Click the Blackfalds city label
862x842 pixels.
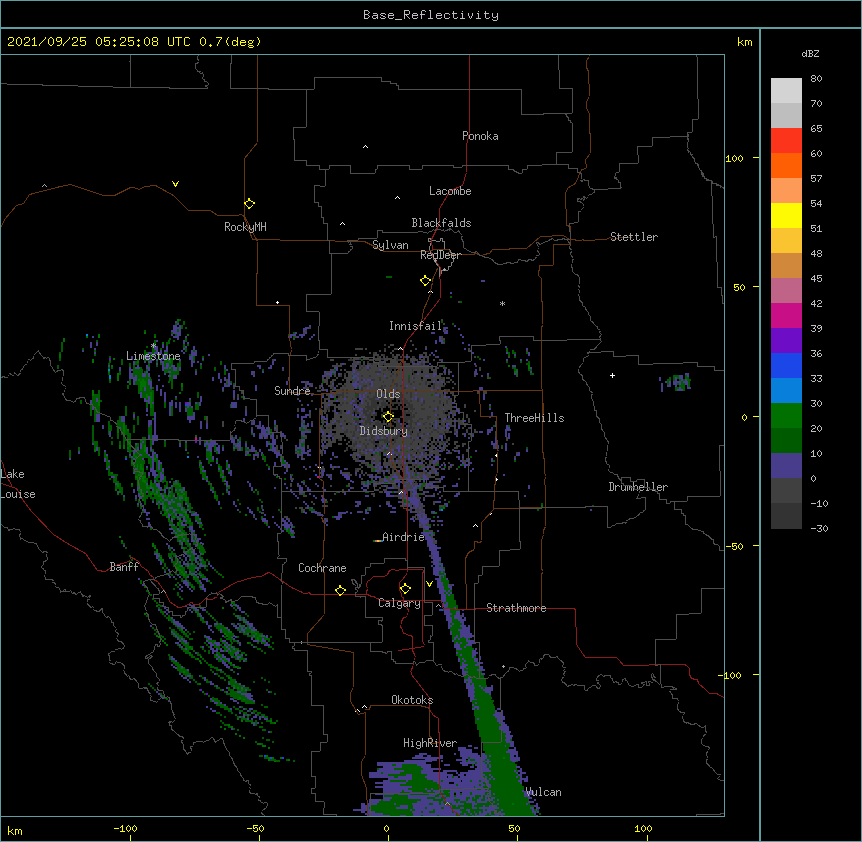coord(441,223)
